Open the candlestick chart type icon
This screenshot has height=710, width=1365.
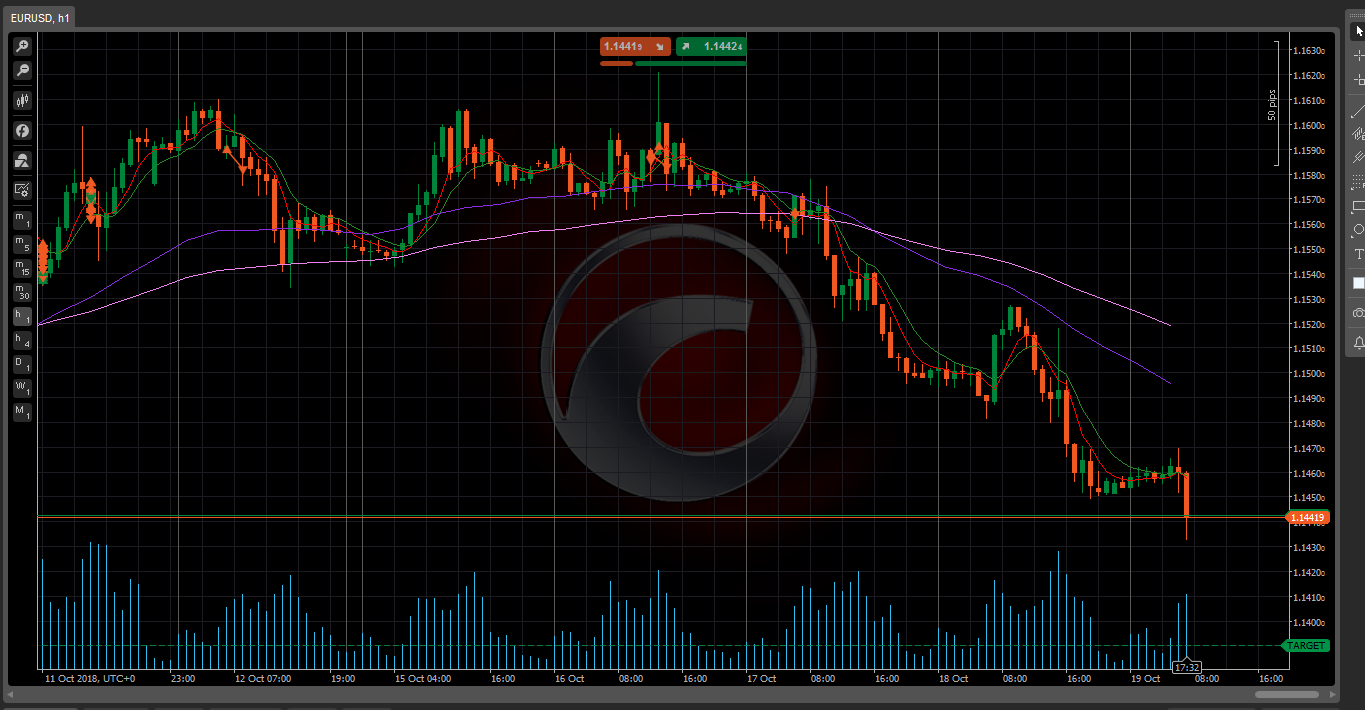coord(22,100)
